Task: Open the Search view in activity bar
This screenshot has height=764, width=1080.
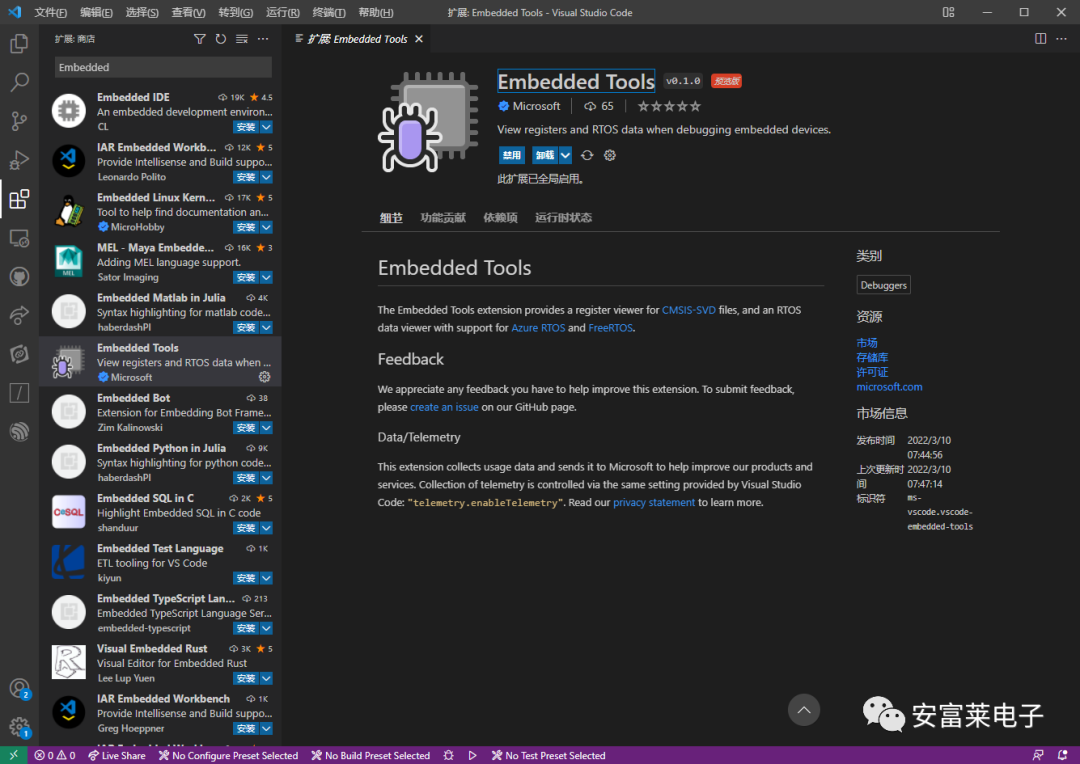Action: [x=19, y=82]
